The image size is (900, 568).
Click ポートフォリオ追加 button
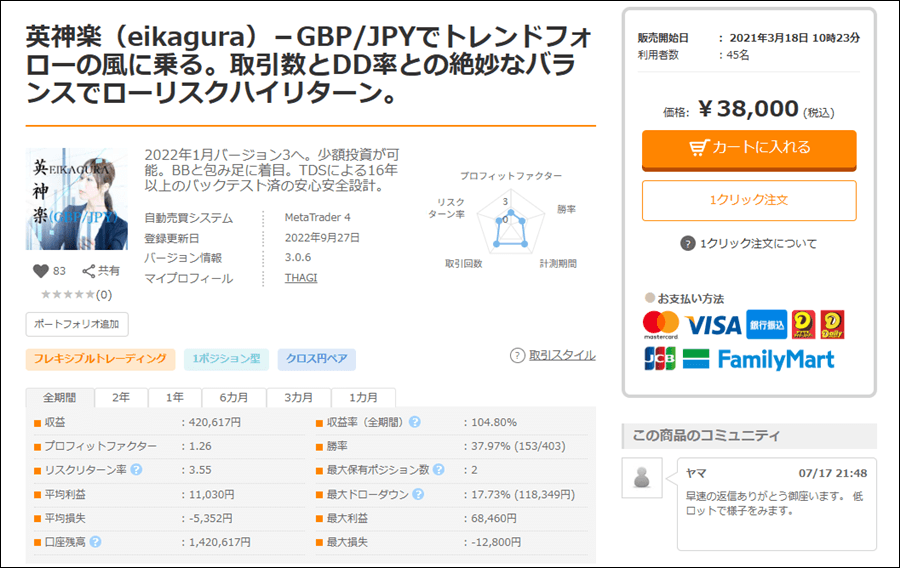(x=77, y=324)
